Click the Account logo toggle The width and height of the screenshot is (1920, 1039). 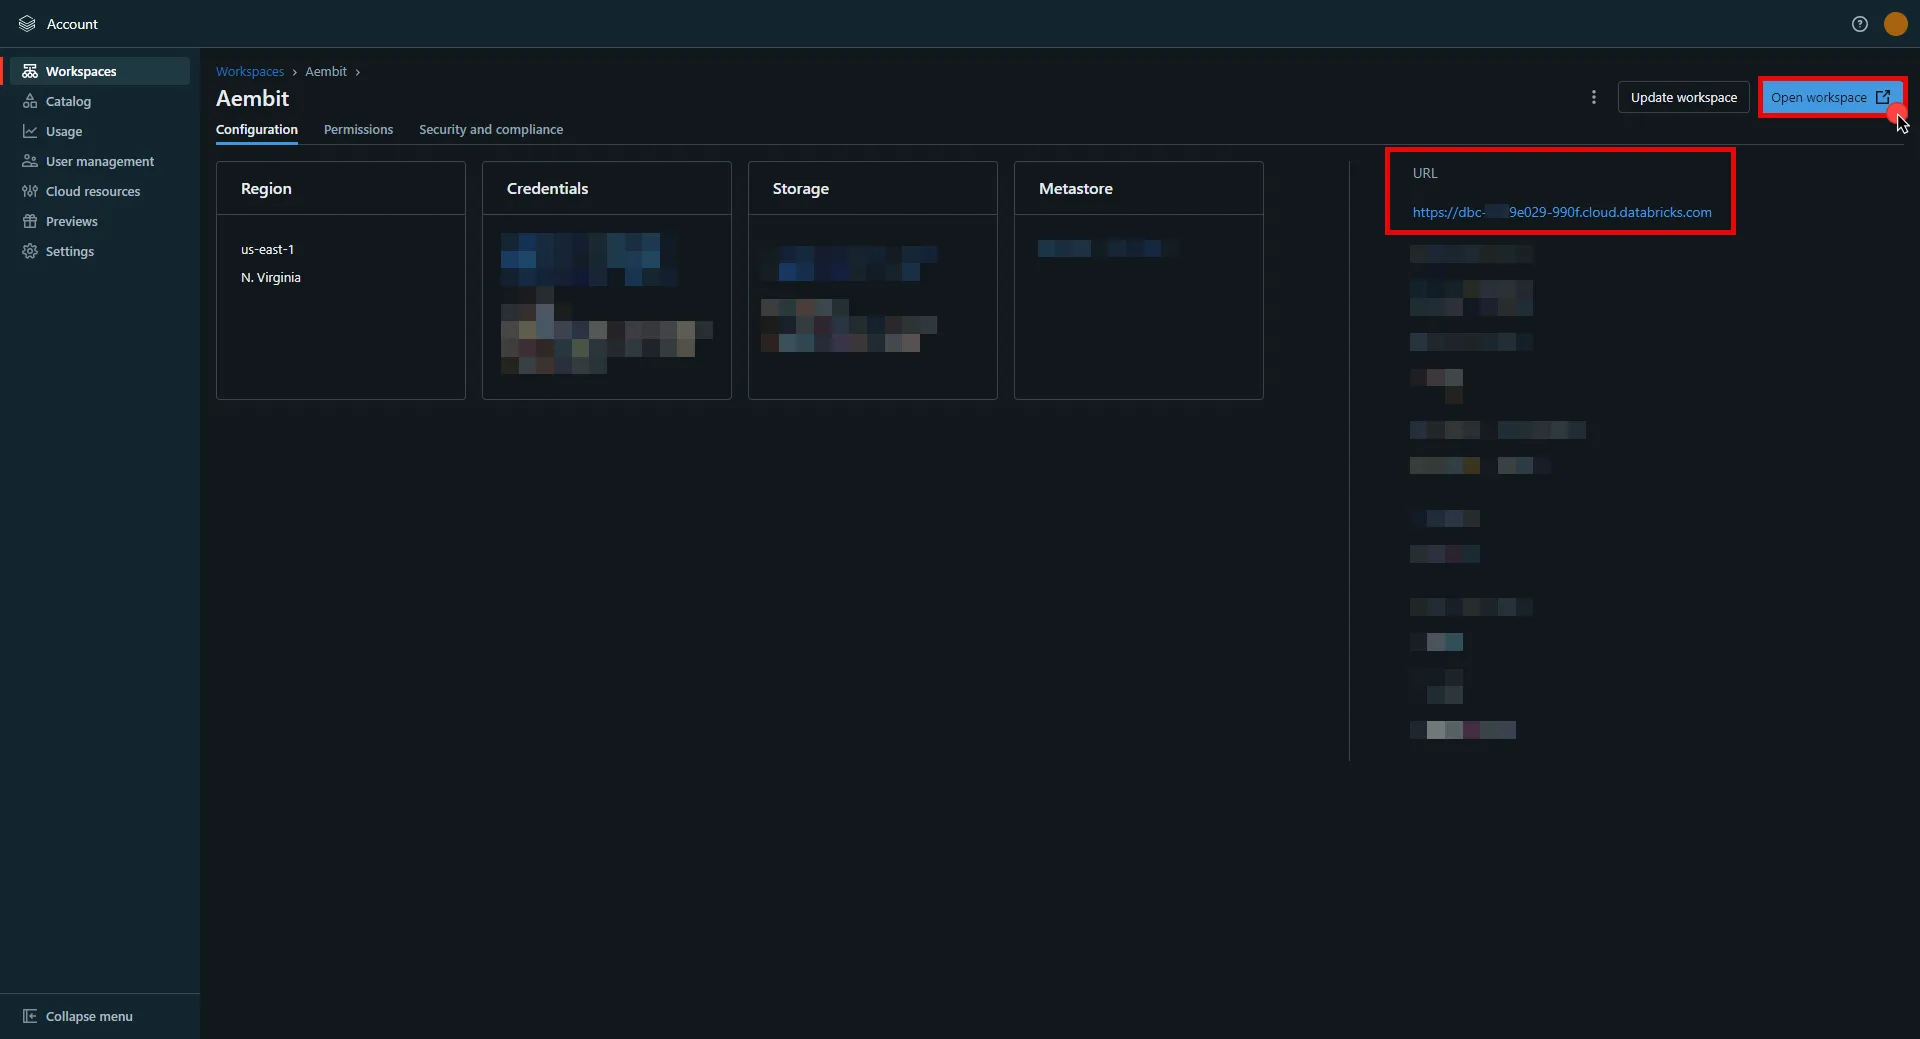click(x=27, y=23)
